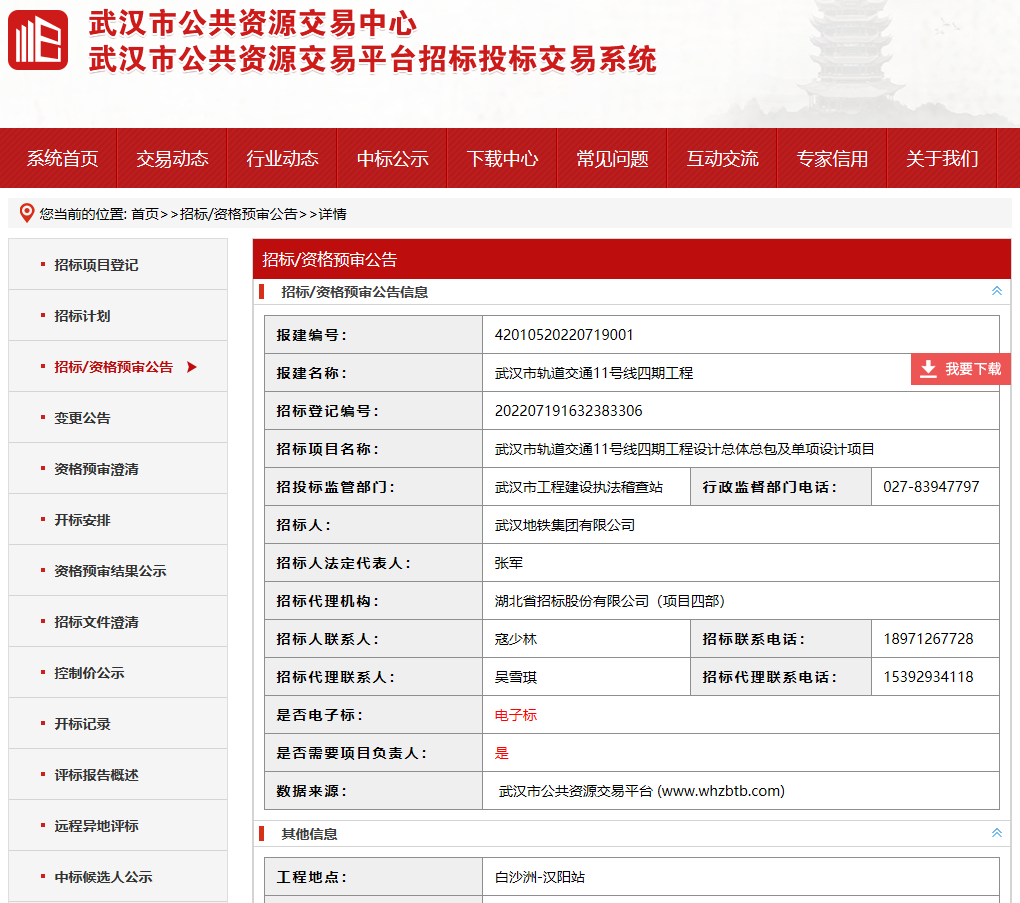Collapse the 招标/资格预审公告信息 section

tap(996, 291)
